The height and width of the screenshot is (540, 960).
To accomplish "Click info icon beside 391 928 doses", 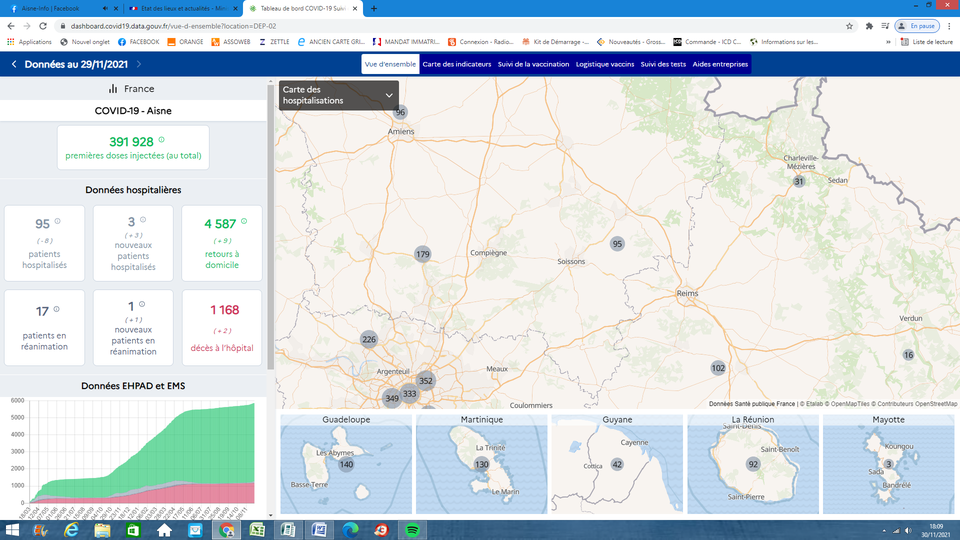I will click(161, 140).
